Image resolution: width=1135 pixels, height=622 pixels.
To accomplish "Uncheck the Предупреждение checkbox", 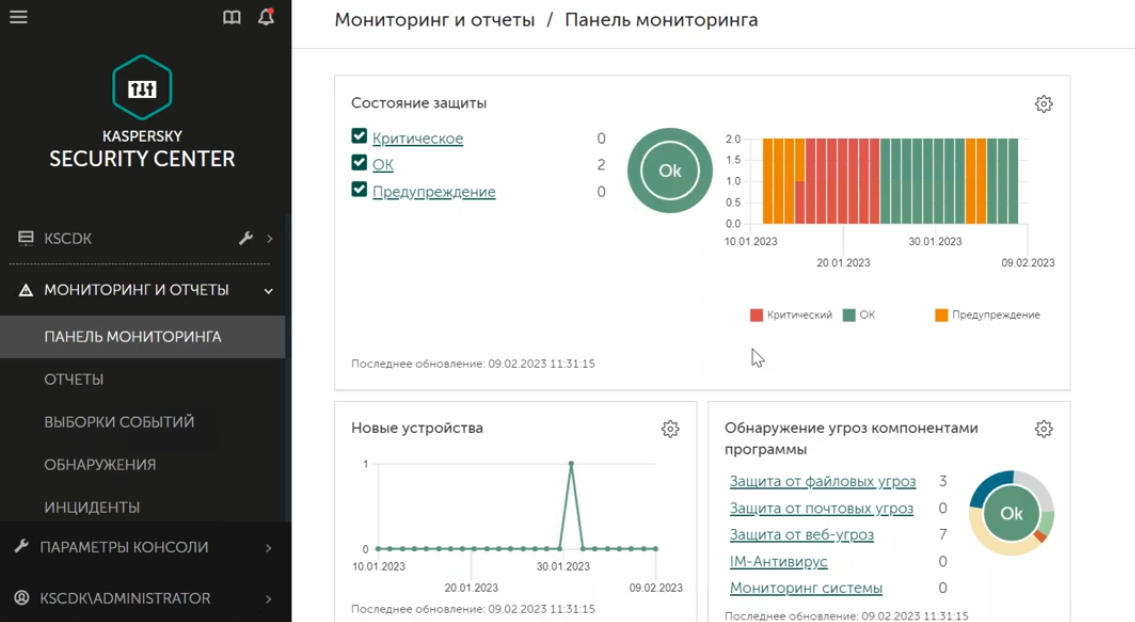I will [359, 189].
